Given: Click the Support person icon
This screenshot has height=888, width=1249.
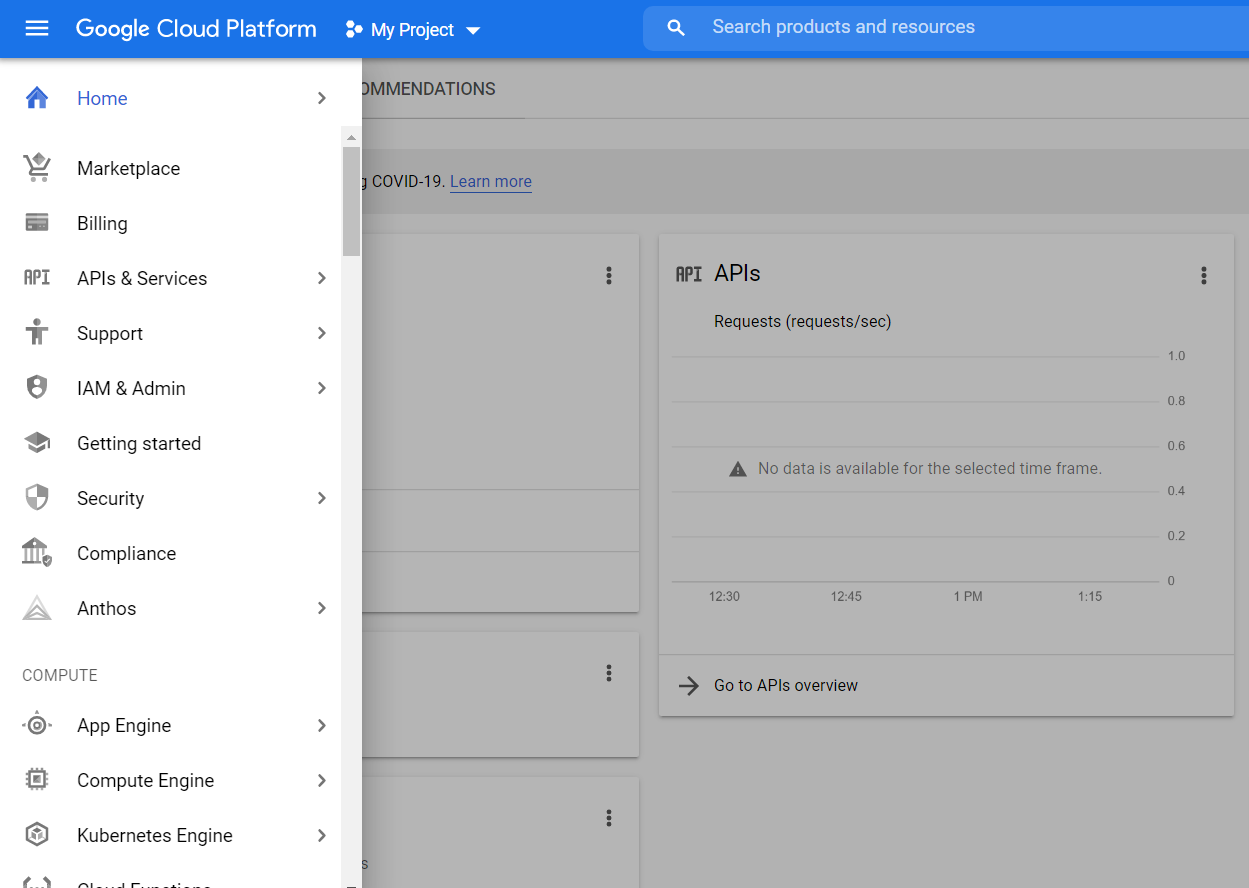Looking at the screenshot, I should [x=37, y=332].
